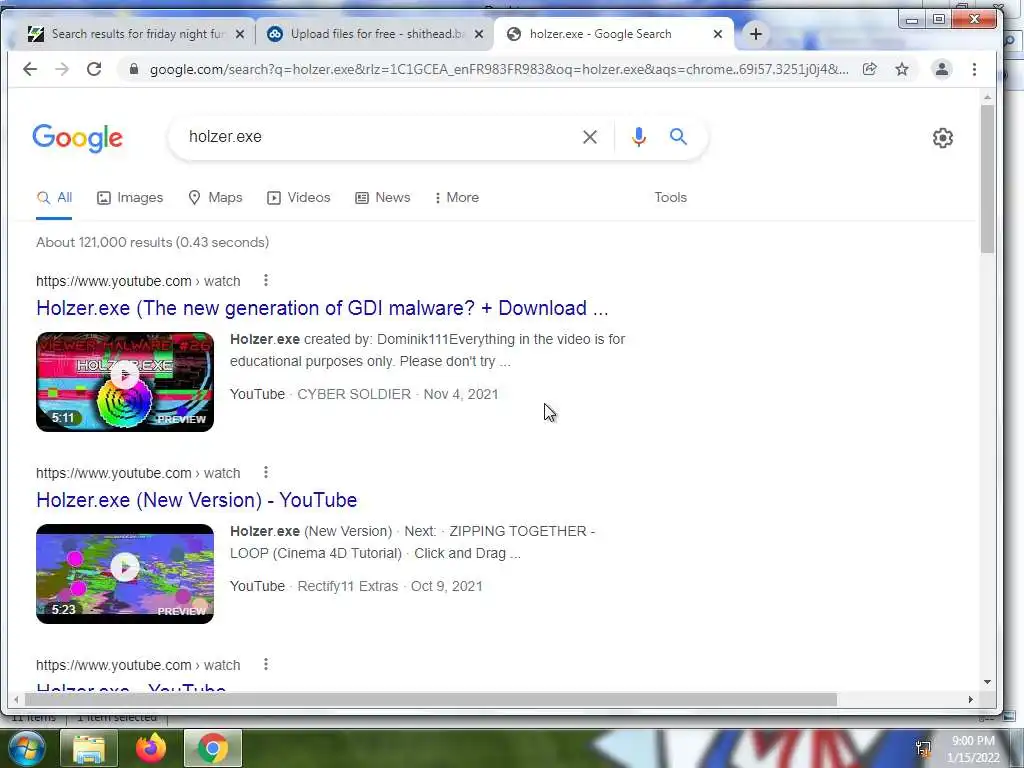
Task: Click the vertical scrollbar thumb
Action: [987, 179]
